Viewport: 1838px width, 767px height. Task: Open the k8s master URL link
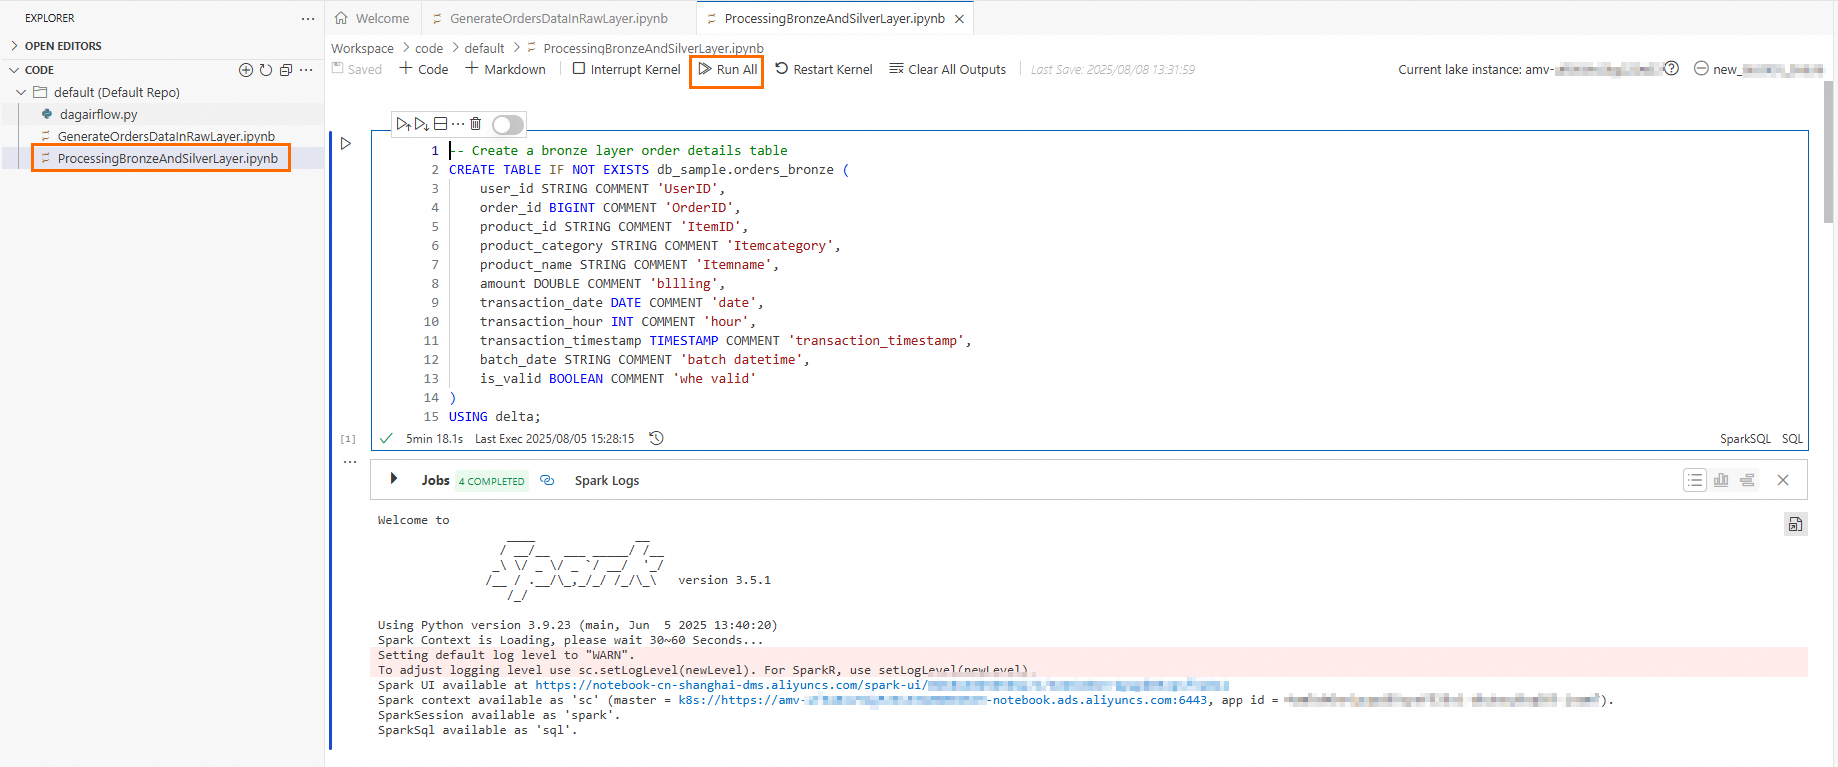942,700
